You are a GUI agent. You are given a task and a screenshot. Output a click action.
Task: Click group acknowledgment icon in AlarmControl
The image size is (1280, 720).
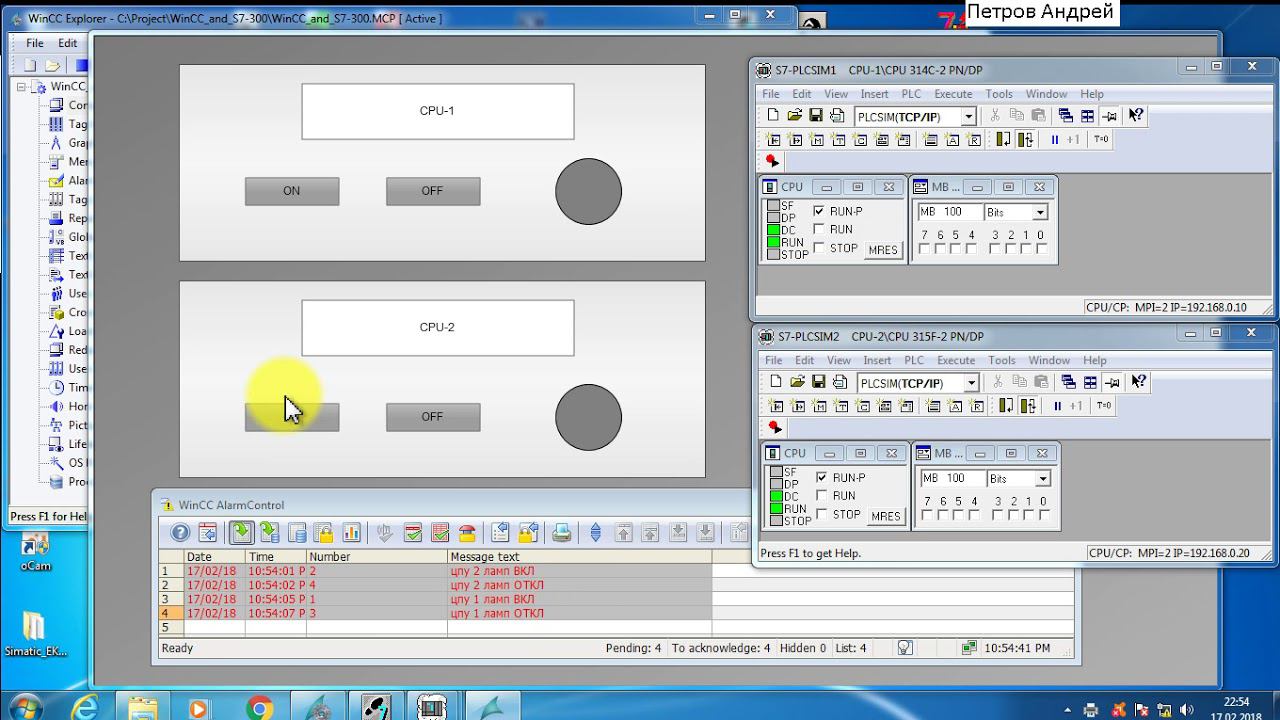pos(440,533)
